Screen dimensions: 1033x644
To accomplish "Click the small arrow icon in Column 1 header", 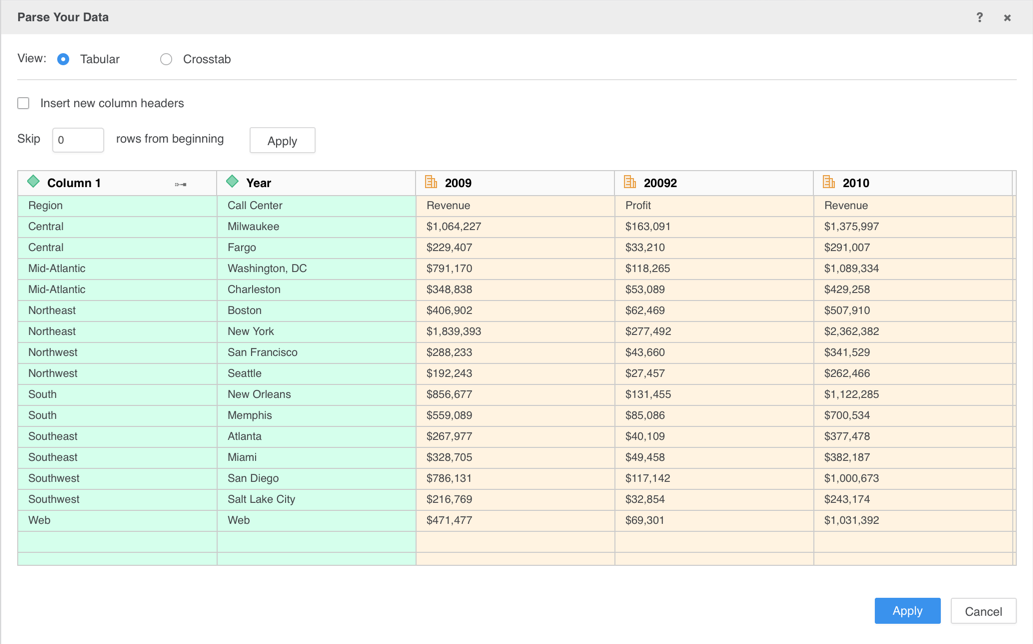I will 181,184.
